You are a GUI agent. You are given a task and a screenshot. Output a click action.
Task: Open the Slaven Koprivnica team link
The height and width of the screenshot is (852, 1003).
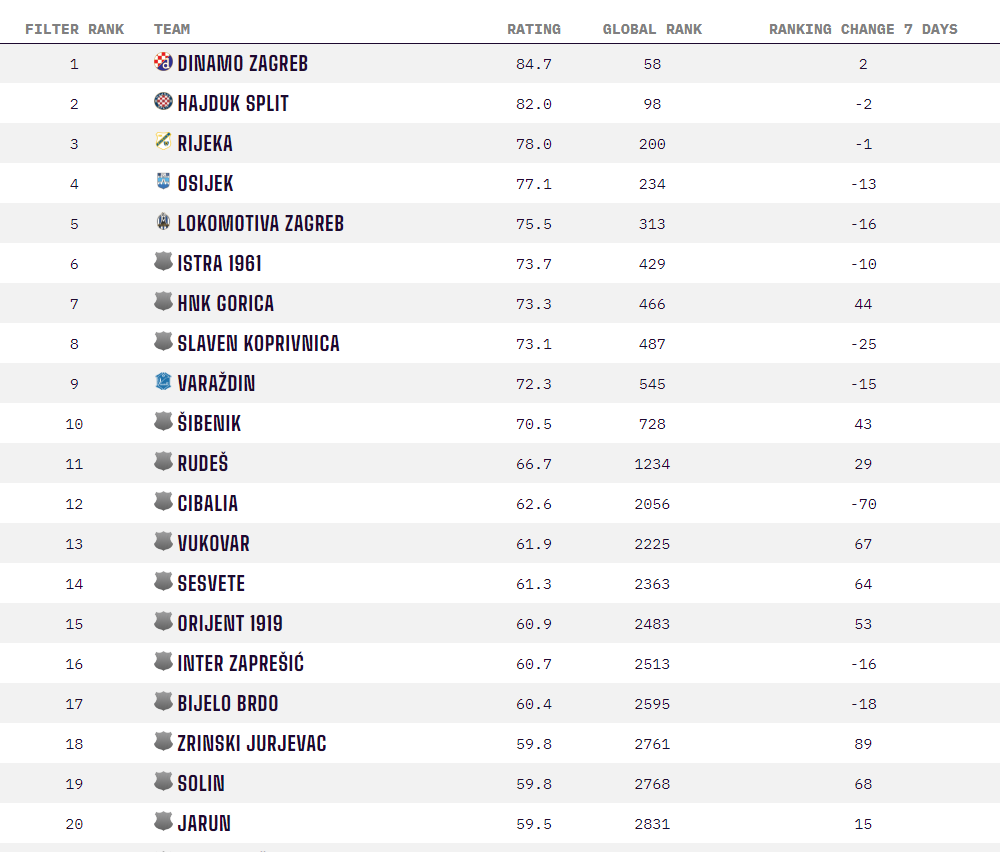(258, 343)
